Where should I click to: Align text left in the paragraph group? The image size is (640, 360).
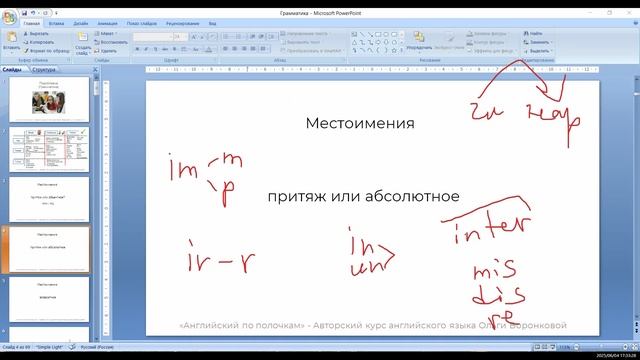[225, 49]
